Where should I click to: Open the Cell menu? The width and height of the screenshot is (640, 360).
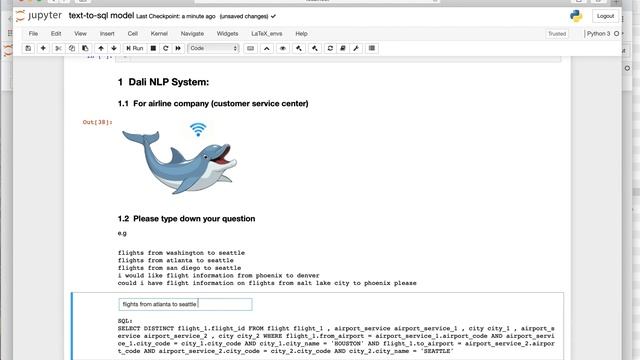[133, 33]
